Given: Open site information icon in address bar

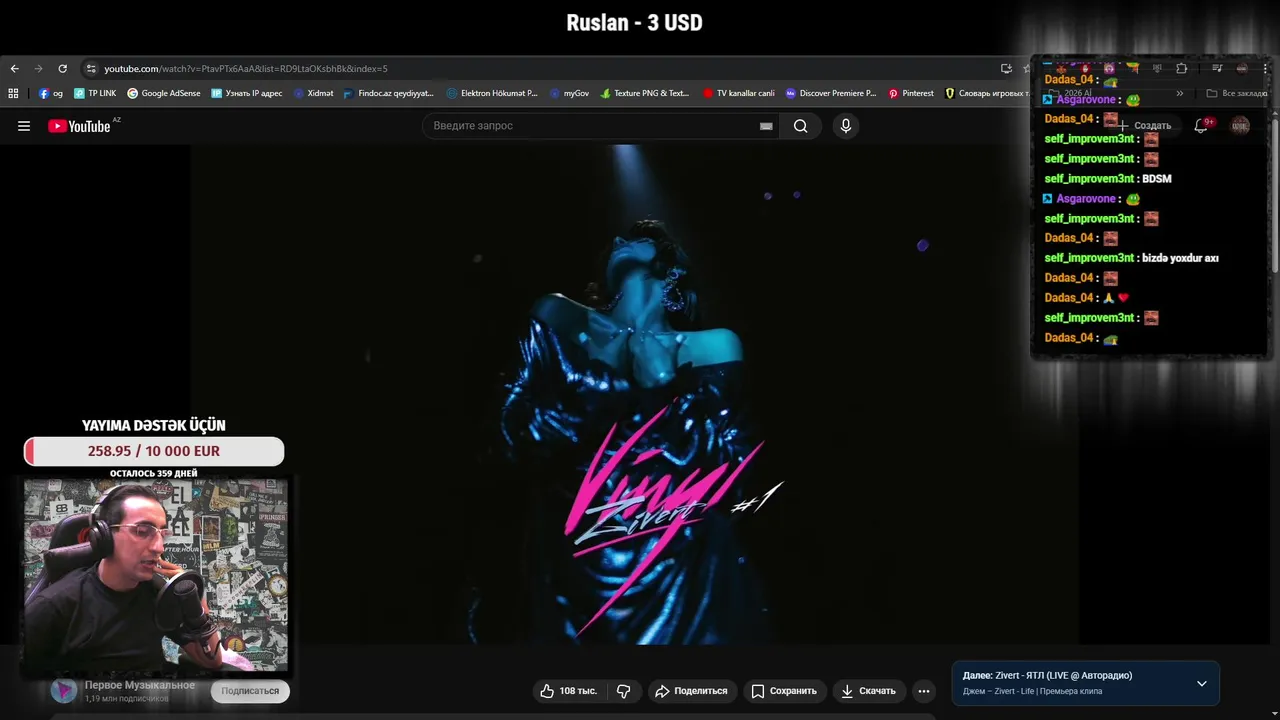Looking at the screenshot, I should (91, 68).
